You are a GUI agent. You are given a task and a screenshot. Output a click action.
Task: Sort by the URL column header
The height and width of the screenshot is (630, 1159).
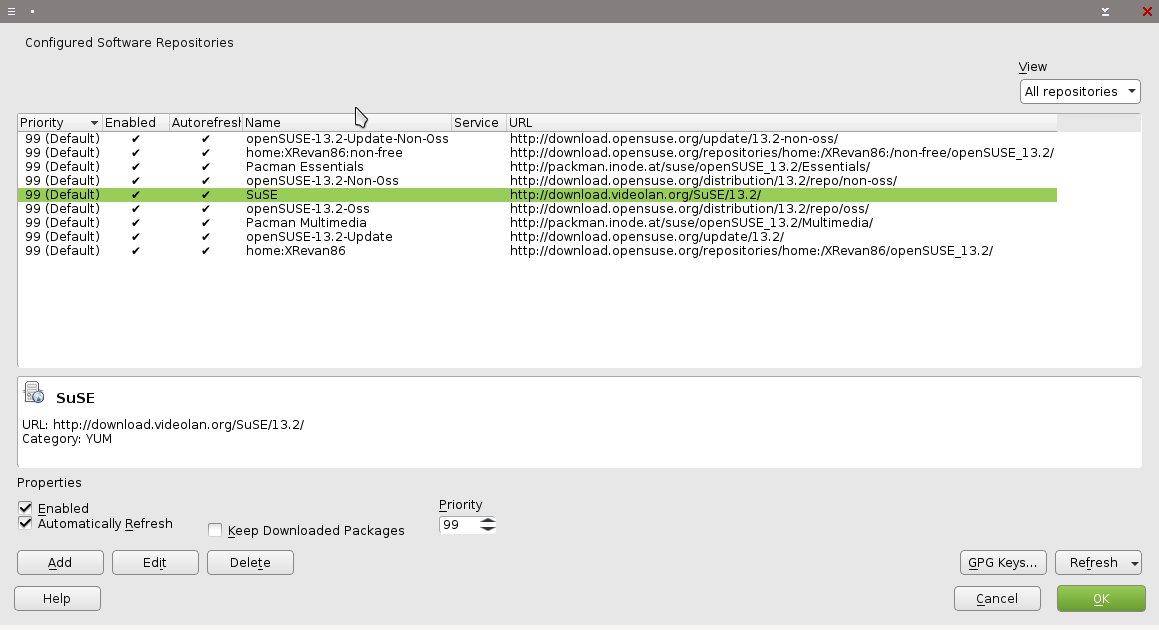click(781, 123)
